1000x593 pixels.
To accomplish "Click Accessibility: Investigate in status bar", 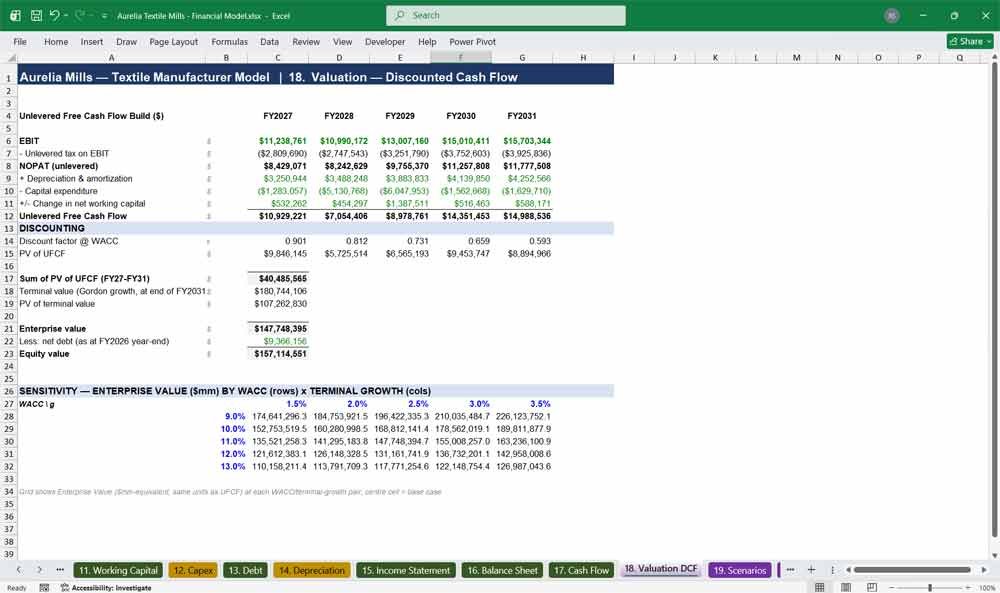I will pyautogui.click(x=106, y=587).
